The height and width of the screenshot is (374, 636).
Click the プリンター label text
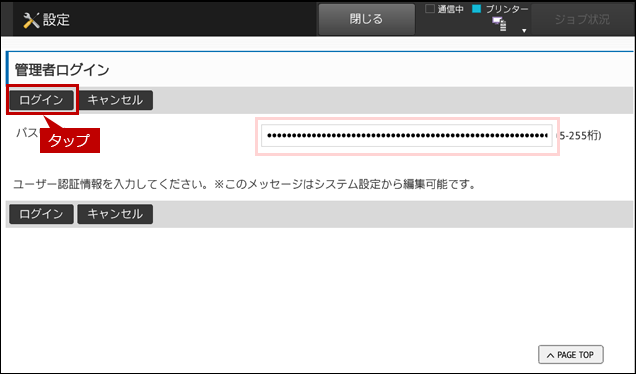(x=507, y=9)
